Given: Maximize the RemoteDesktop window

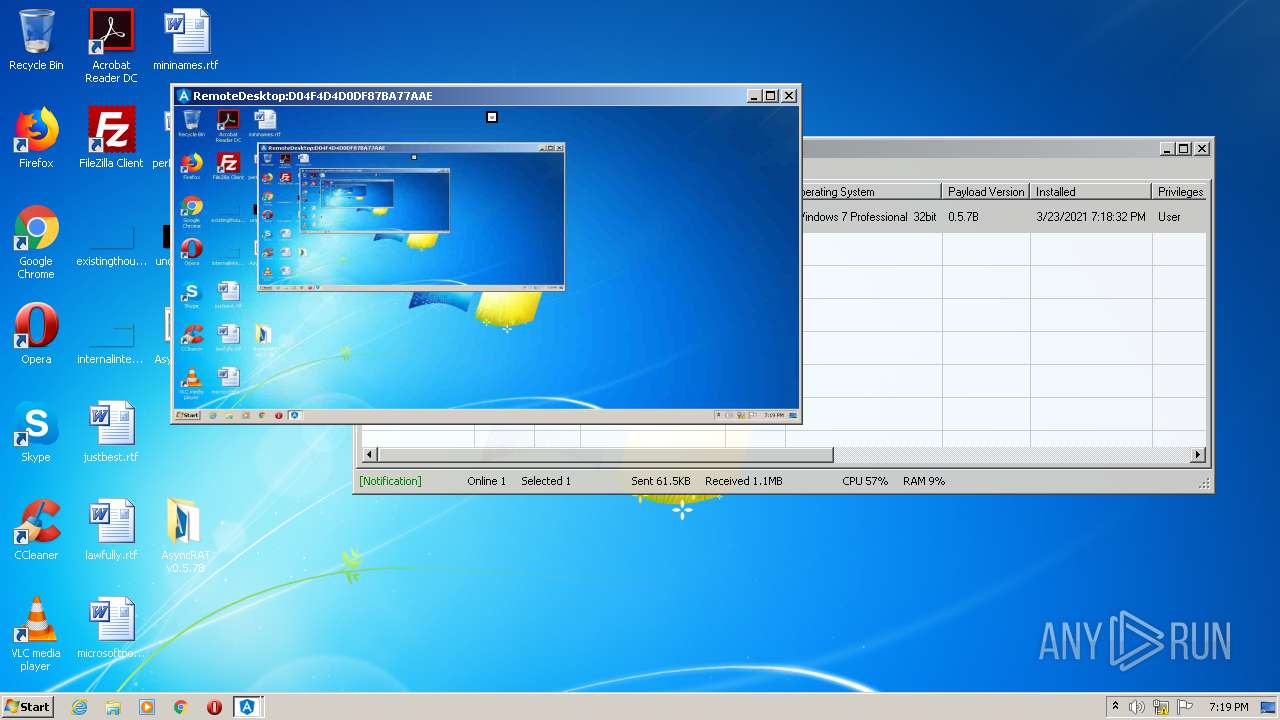Looking at the screenshot, I should click(x=770, y=96).
